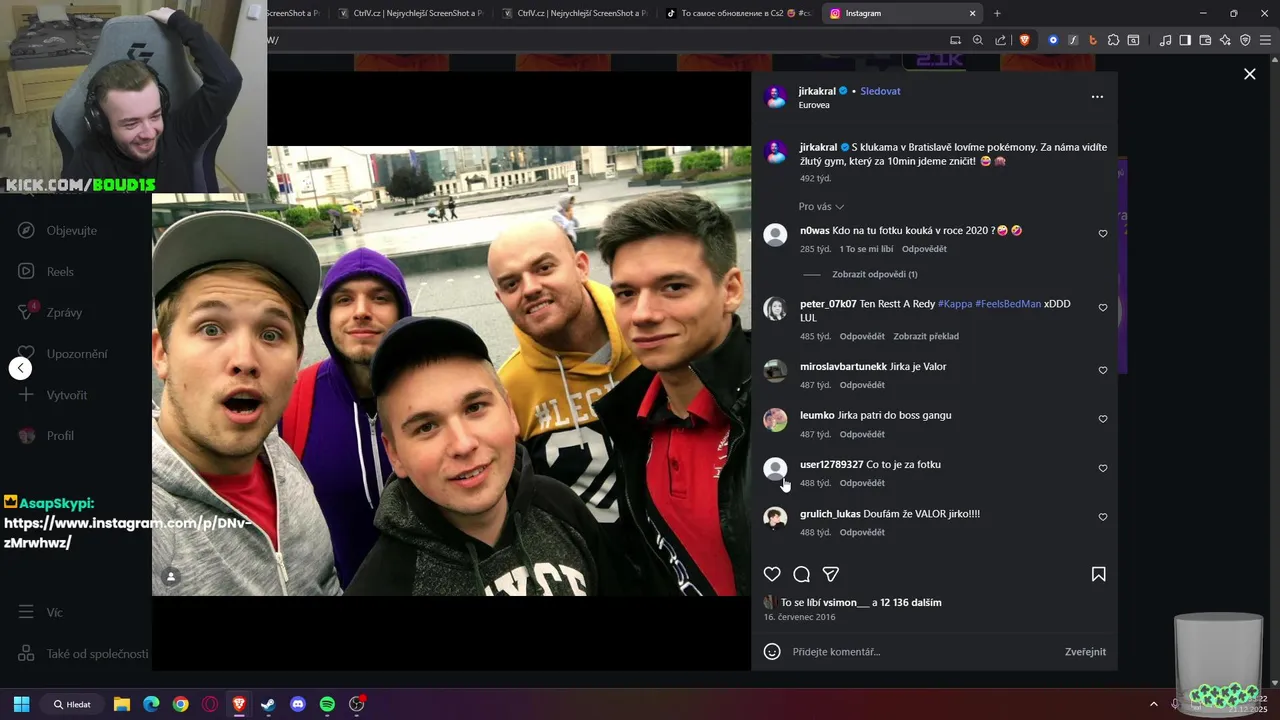Screen dimensions: 1280x720
Task: Show hidden tray icons chevron
Action: tap(1153, 704)
